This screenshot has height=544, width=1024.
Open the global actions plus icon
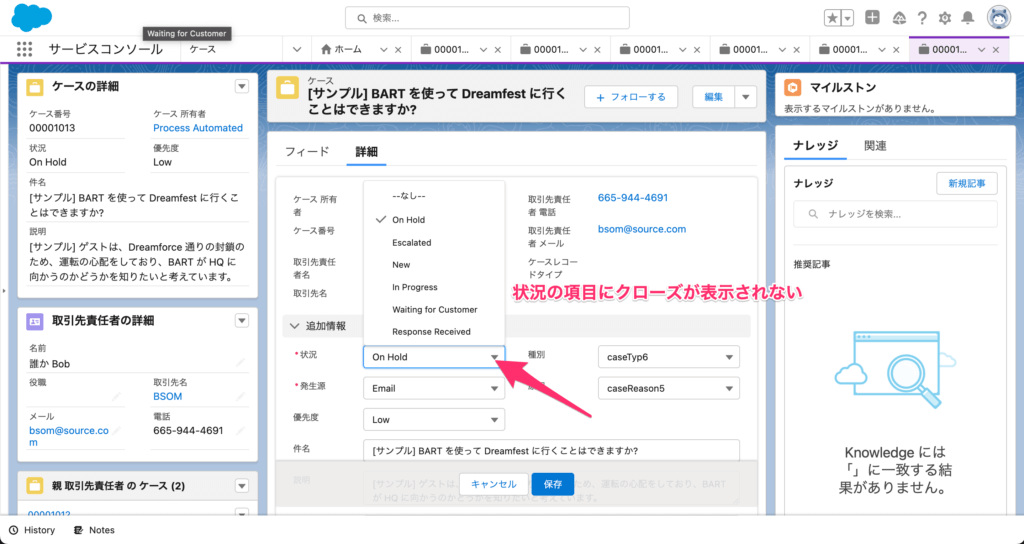(x=872, y=18)
